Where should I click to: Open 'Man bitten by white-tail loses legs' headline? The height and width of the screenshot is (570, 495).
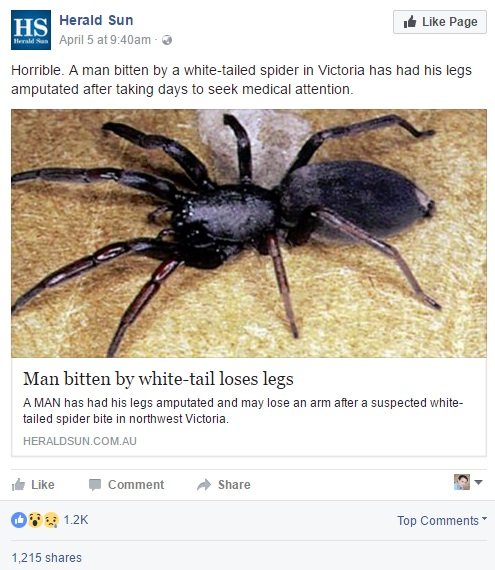(x=158, y=379)
